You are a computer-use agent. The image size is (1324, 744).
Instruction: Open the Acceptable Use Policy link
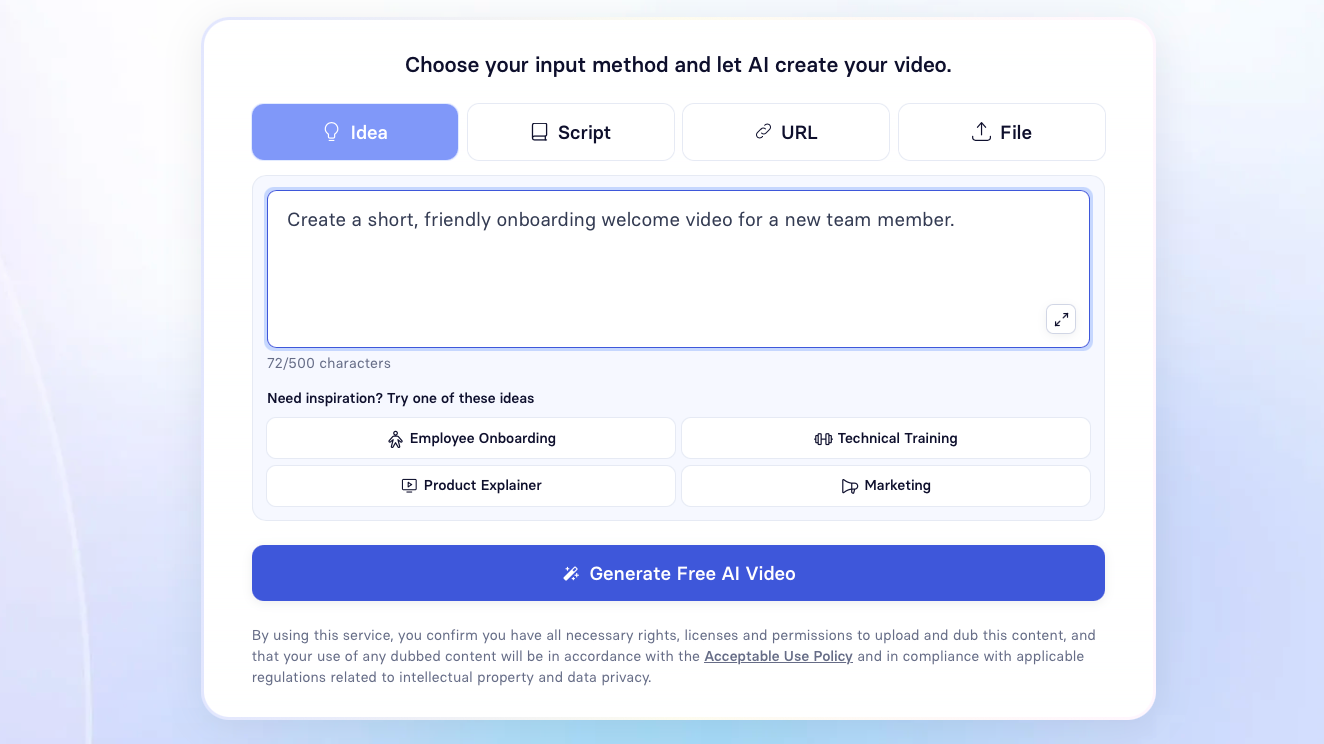(778, 657)
